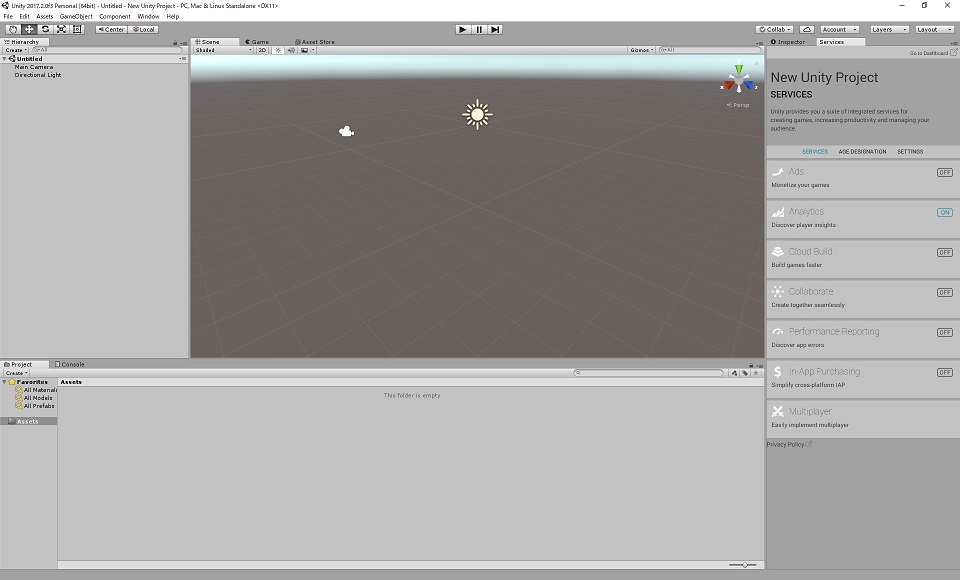Toggle pivot Center button
Viewport: 960px width, 580px height.
(x=111, y=29)
